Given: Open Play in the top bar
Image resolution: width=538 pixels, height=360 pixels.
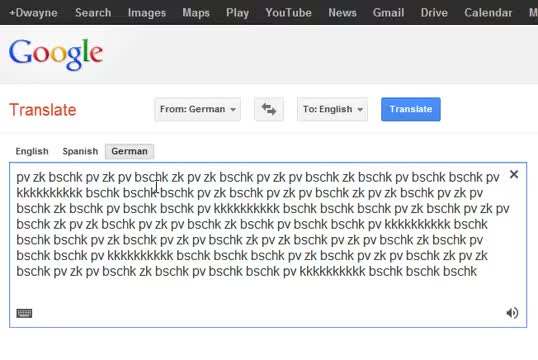Looking at the screenshot, I should (237, 13).
